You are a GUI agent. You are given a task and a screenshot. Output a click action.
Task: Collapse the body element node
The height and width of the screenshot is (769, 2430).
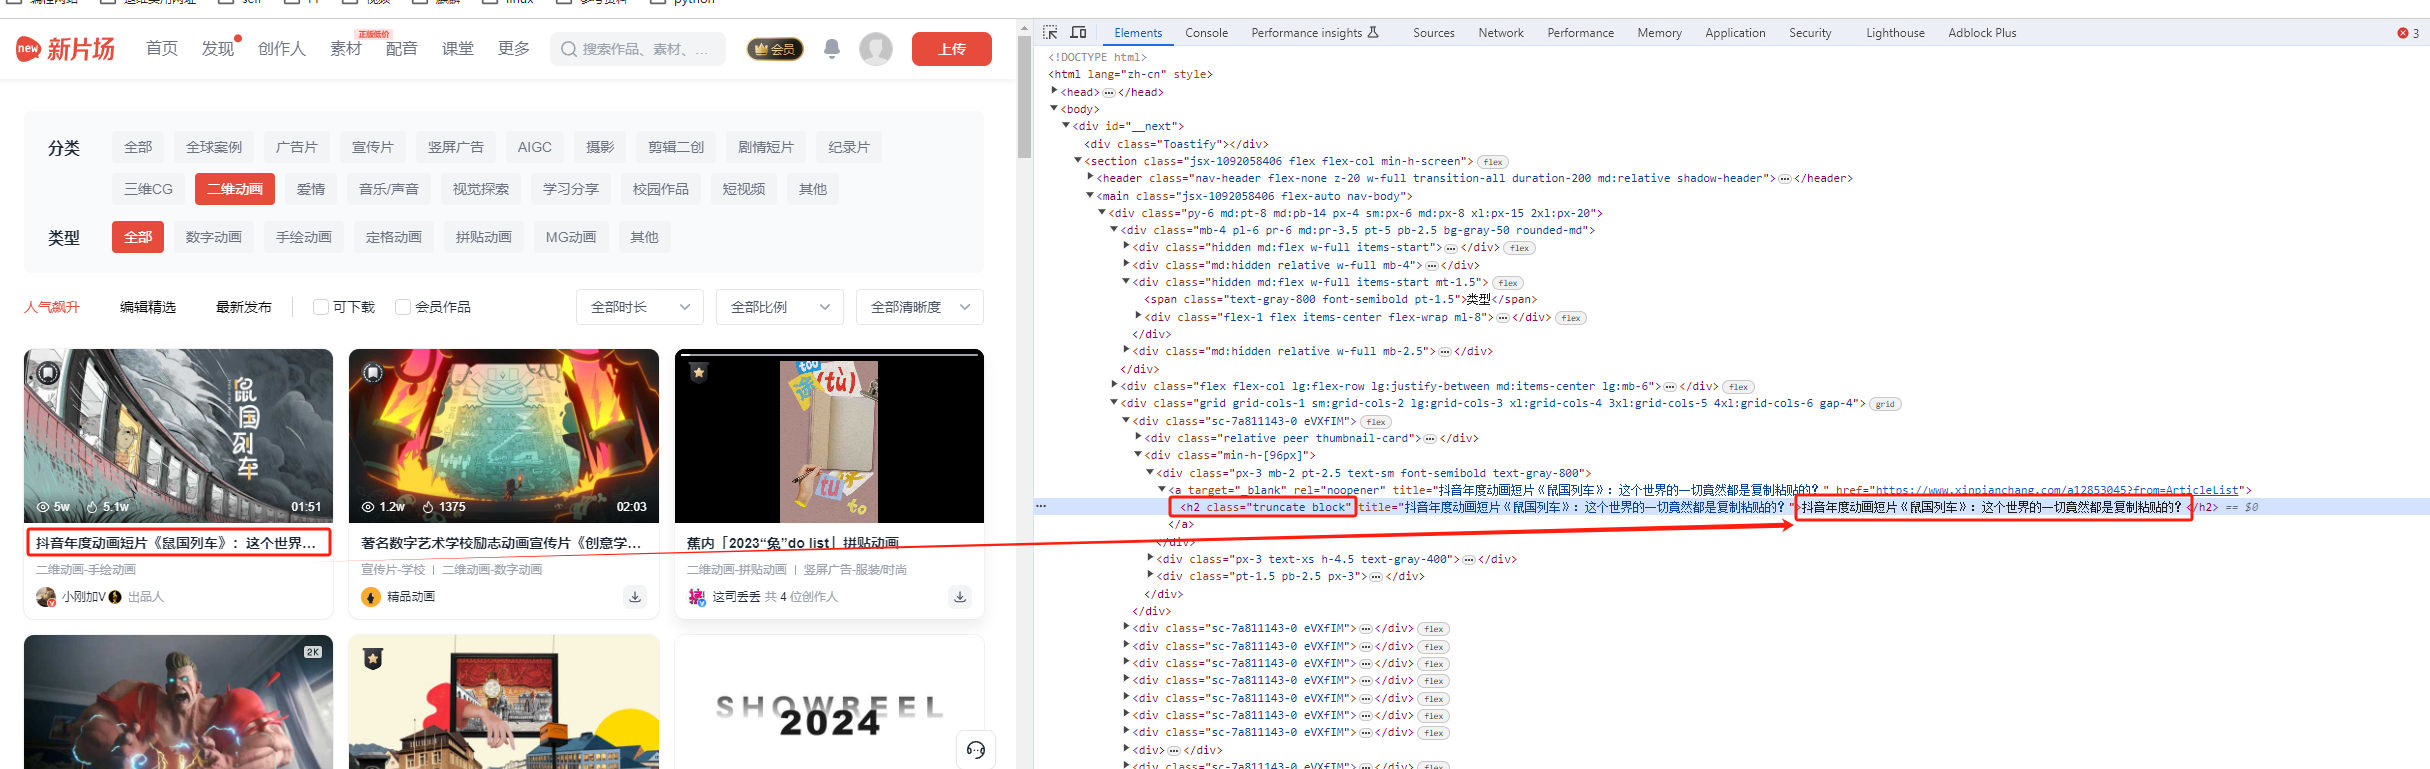tap(1054, 108)
